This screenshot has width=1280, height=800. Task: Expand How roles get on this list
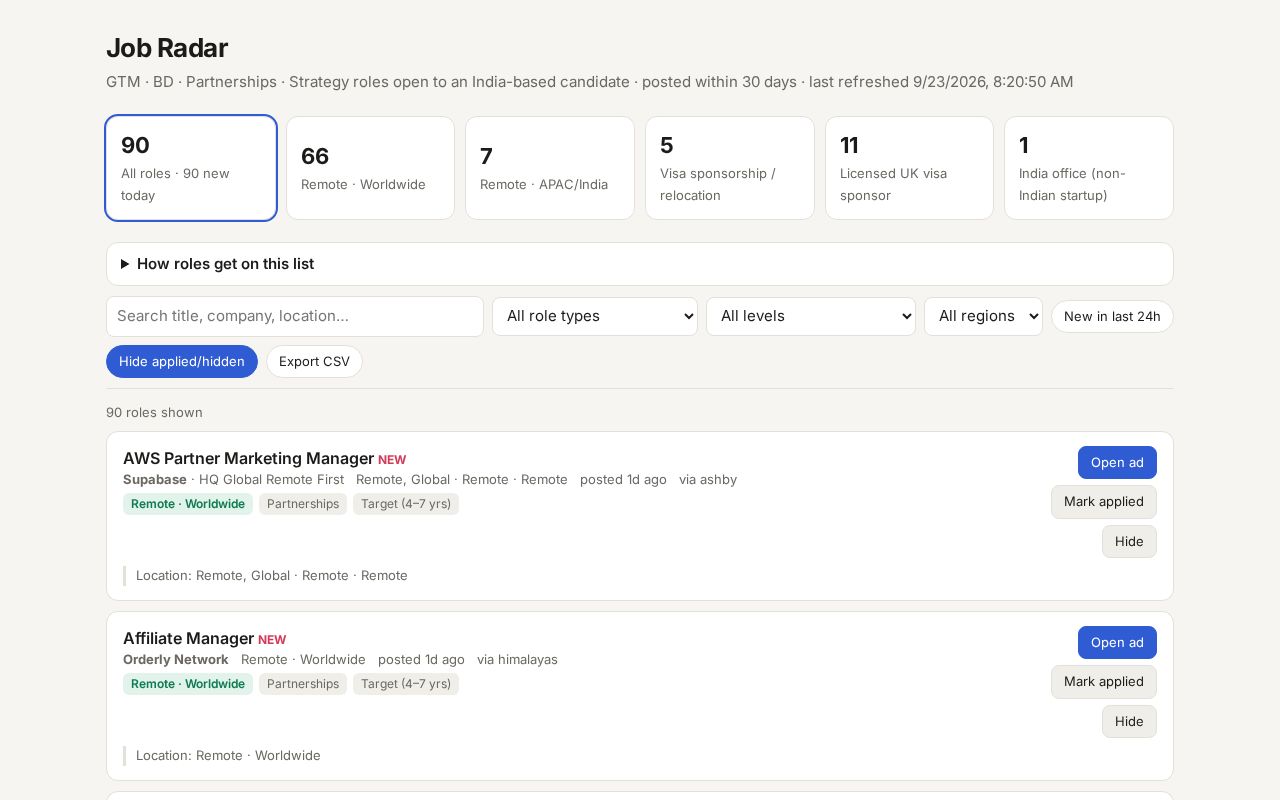click(640, 264)
